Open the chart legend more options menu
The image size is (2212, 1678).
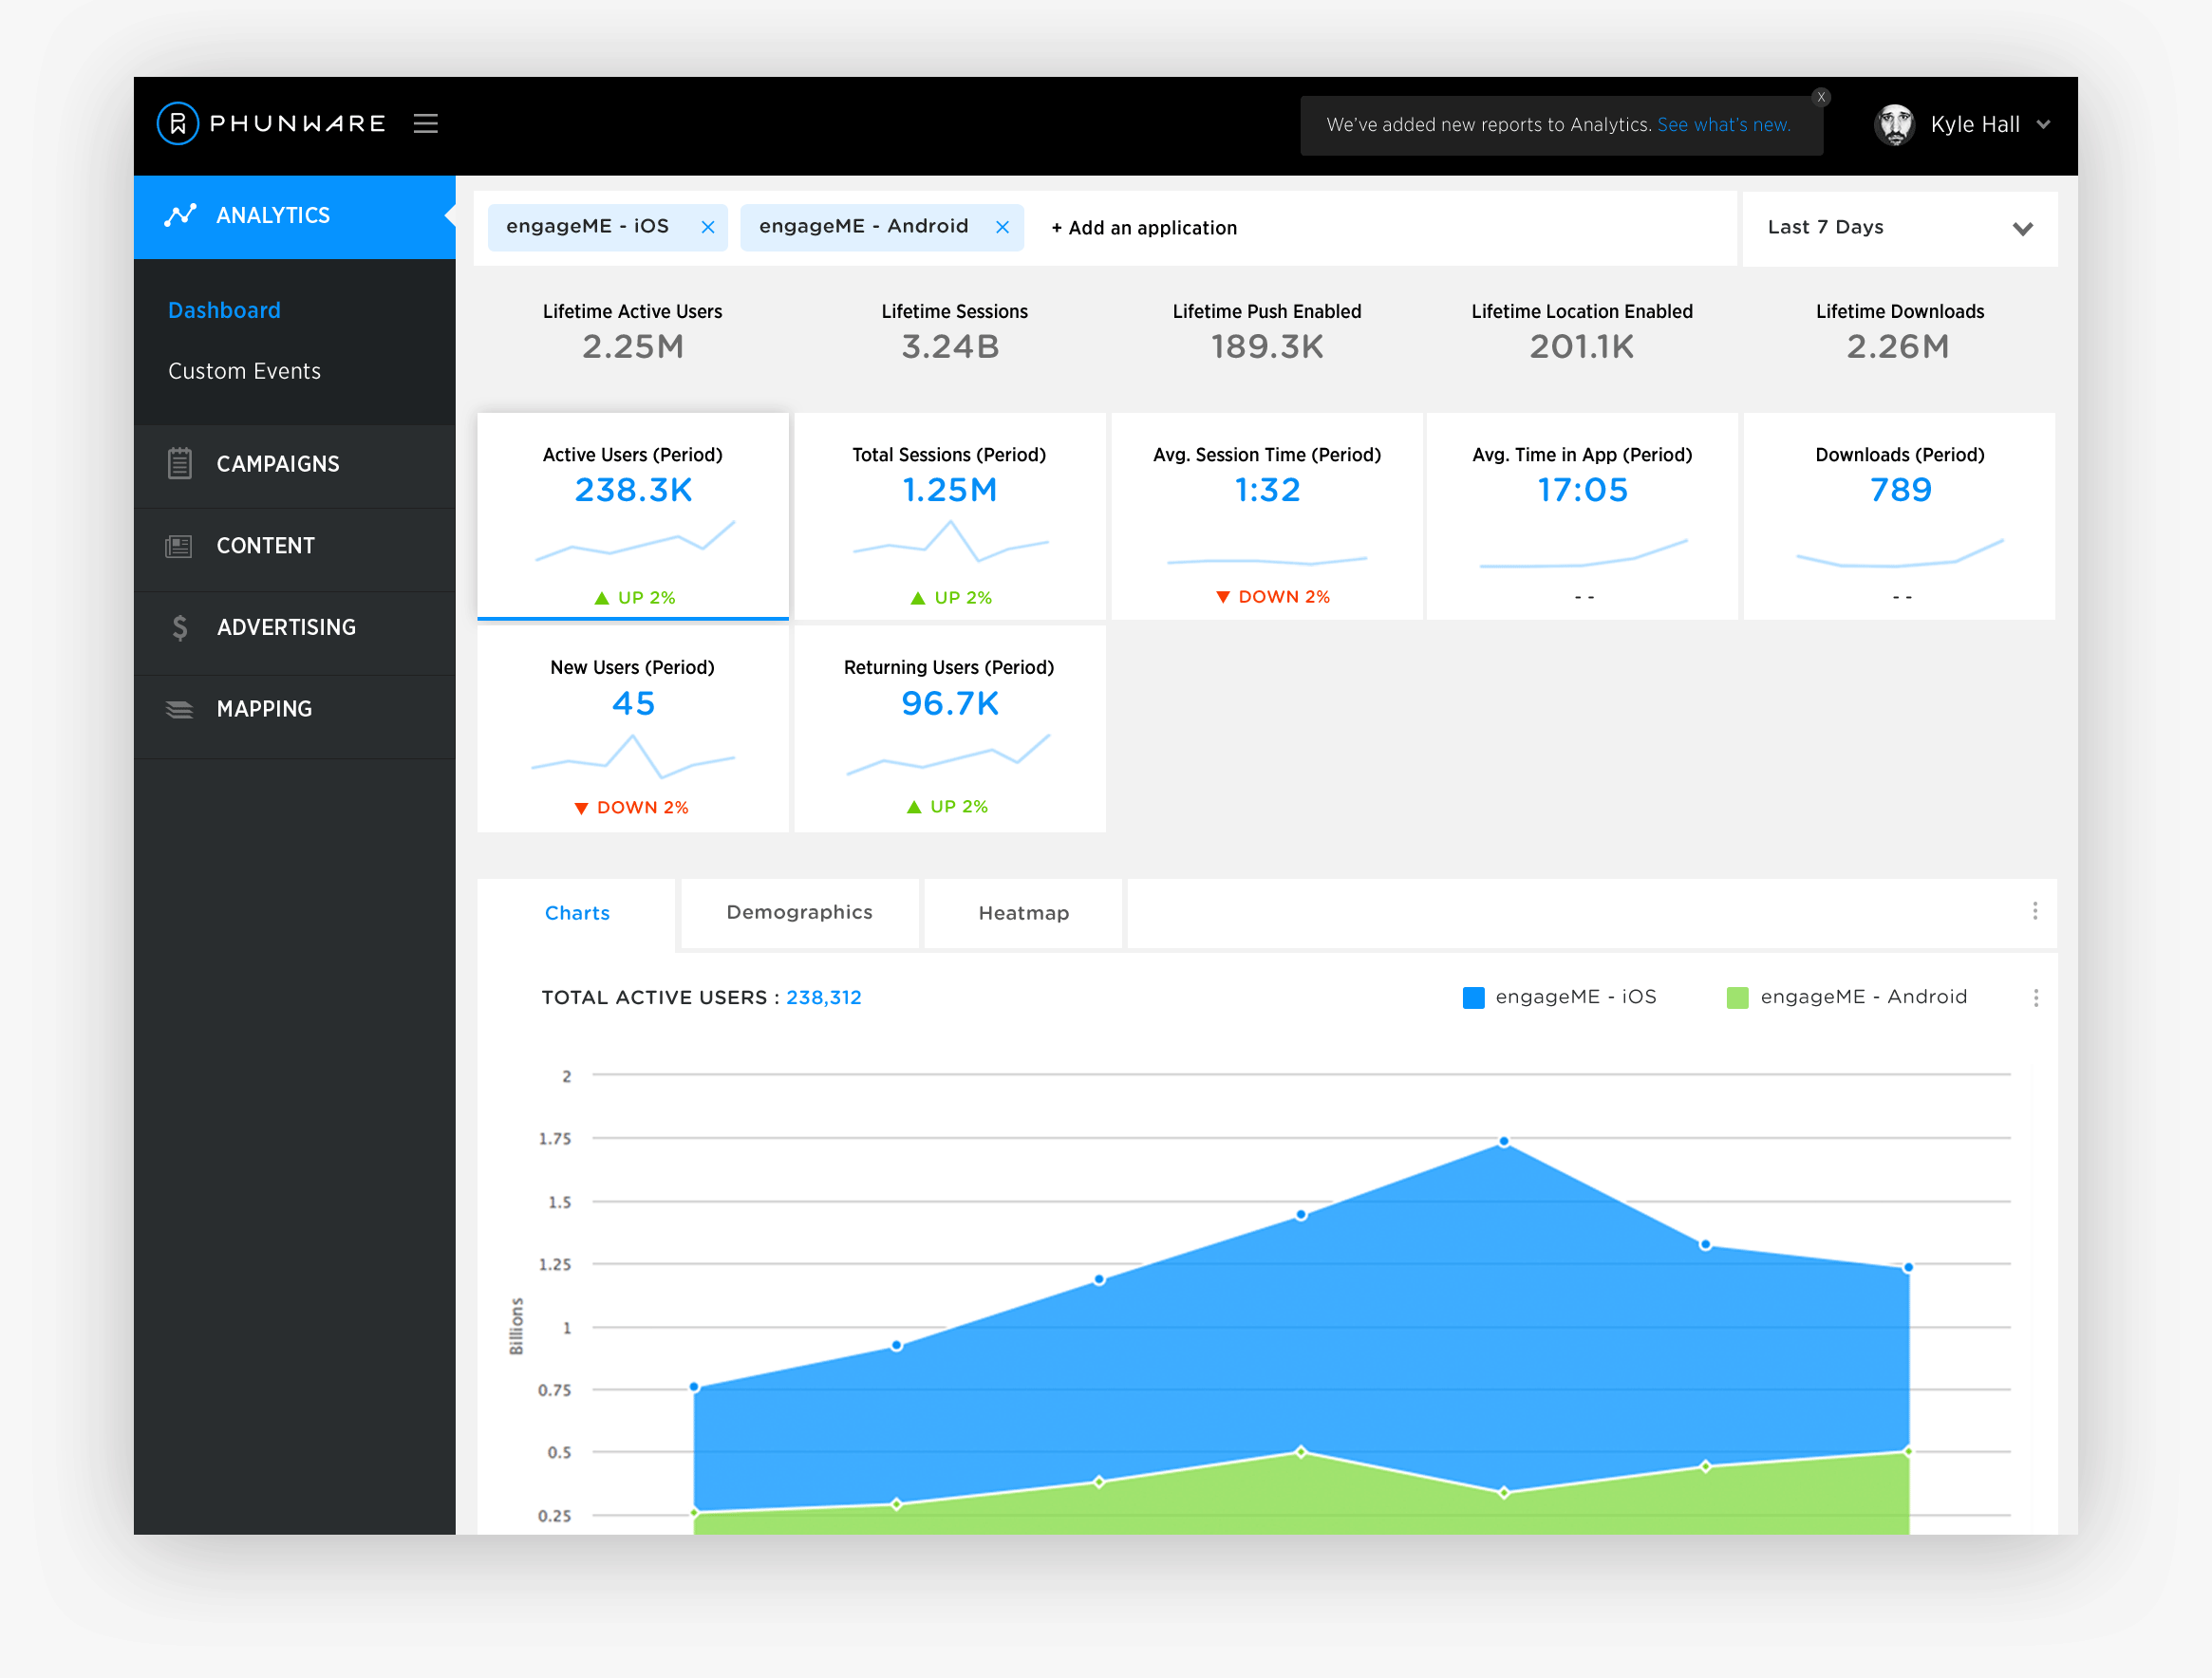pyautogui.click(x=2036, y=998)
